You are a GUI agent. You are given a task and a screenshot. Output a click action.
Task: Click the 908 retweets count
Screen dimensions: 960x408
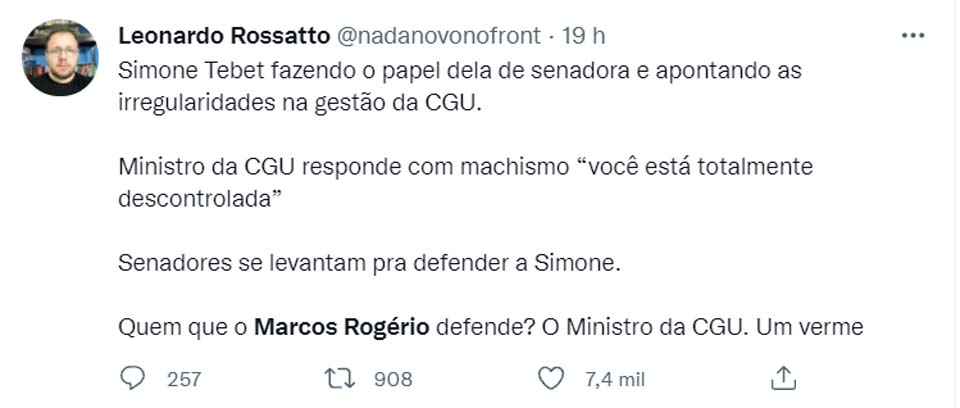pyautogui.click(x=393, y=378)
